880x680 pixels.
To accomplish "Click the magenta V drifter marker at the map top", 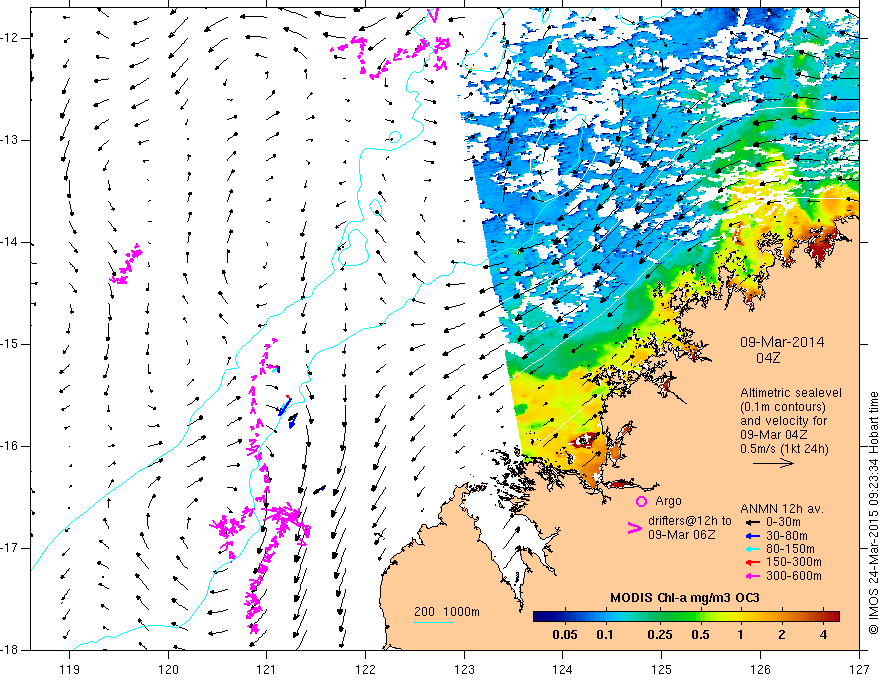I will [433, 15].
